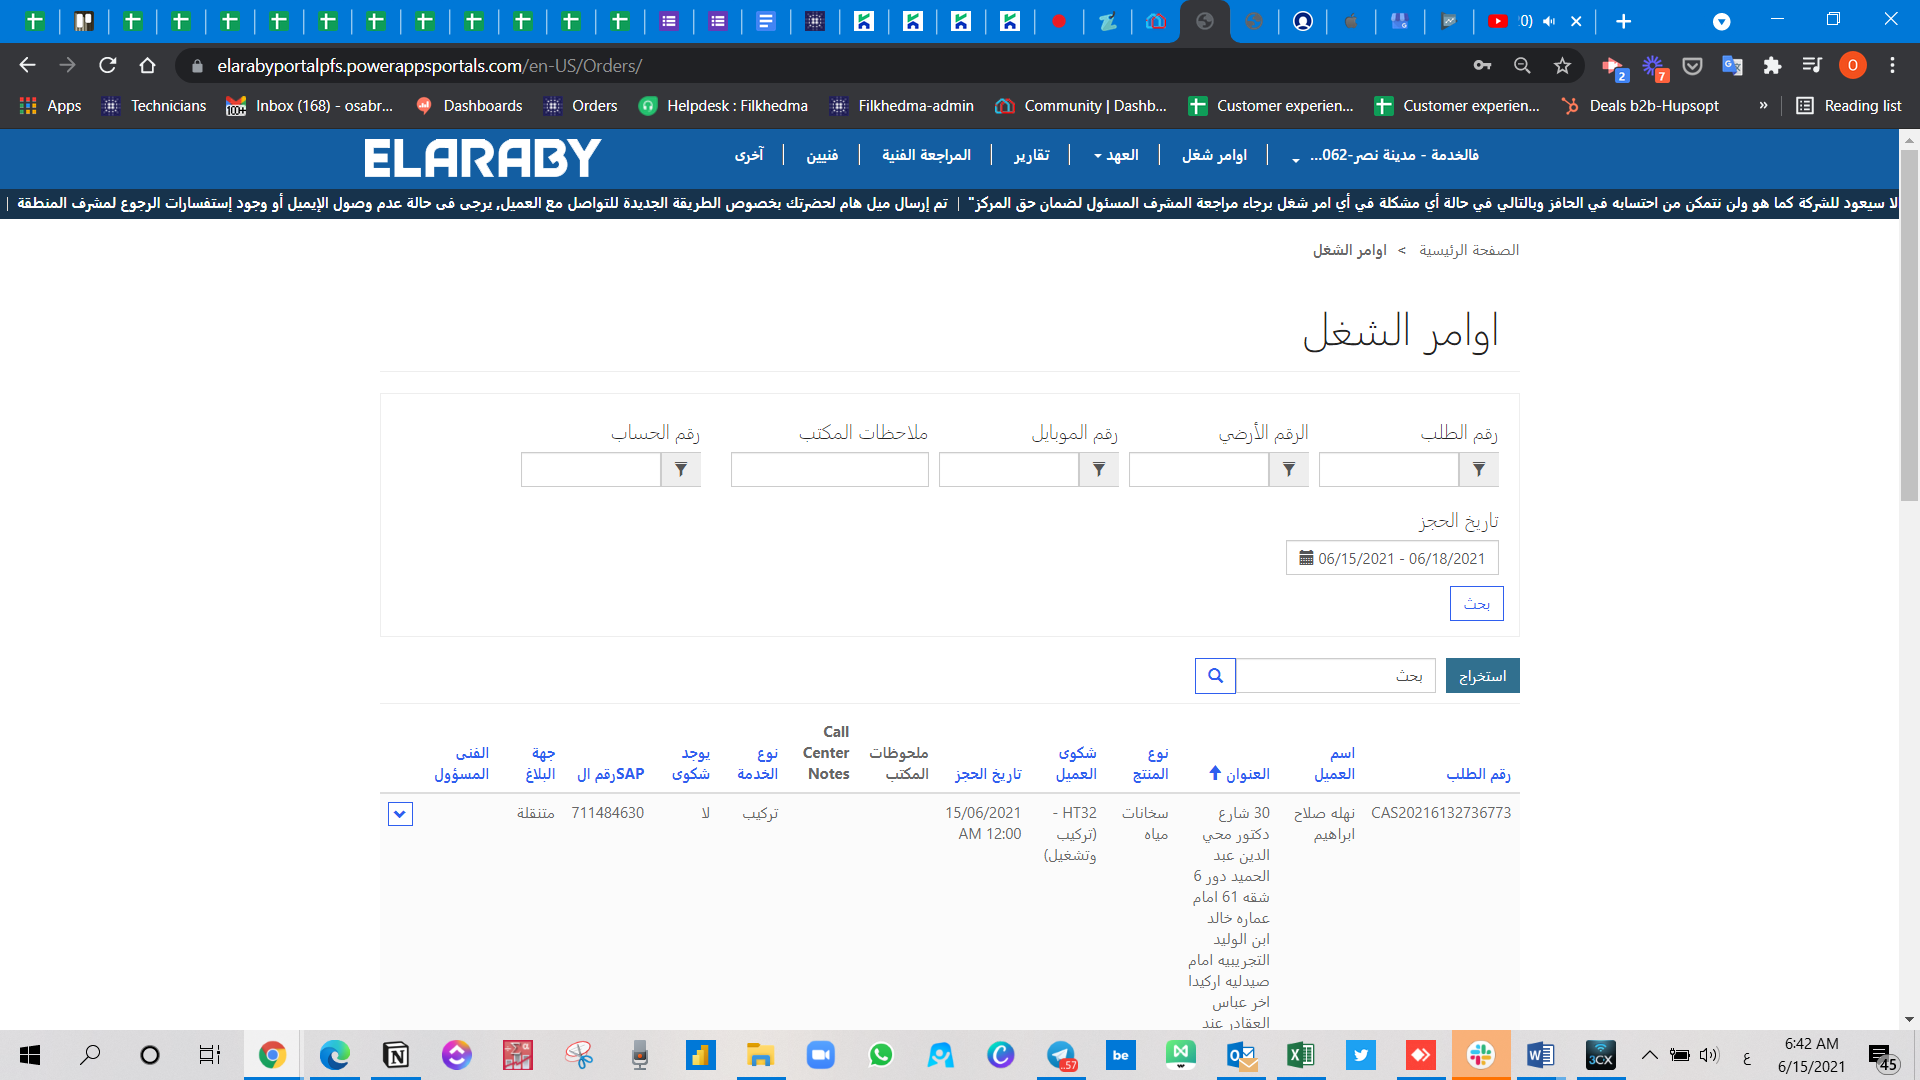
Task: Click the filter icon beside رقم الموبايل field
Action: [1098, 469]
